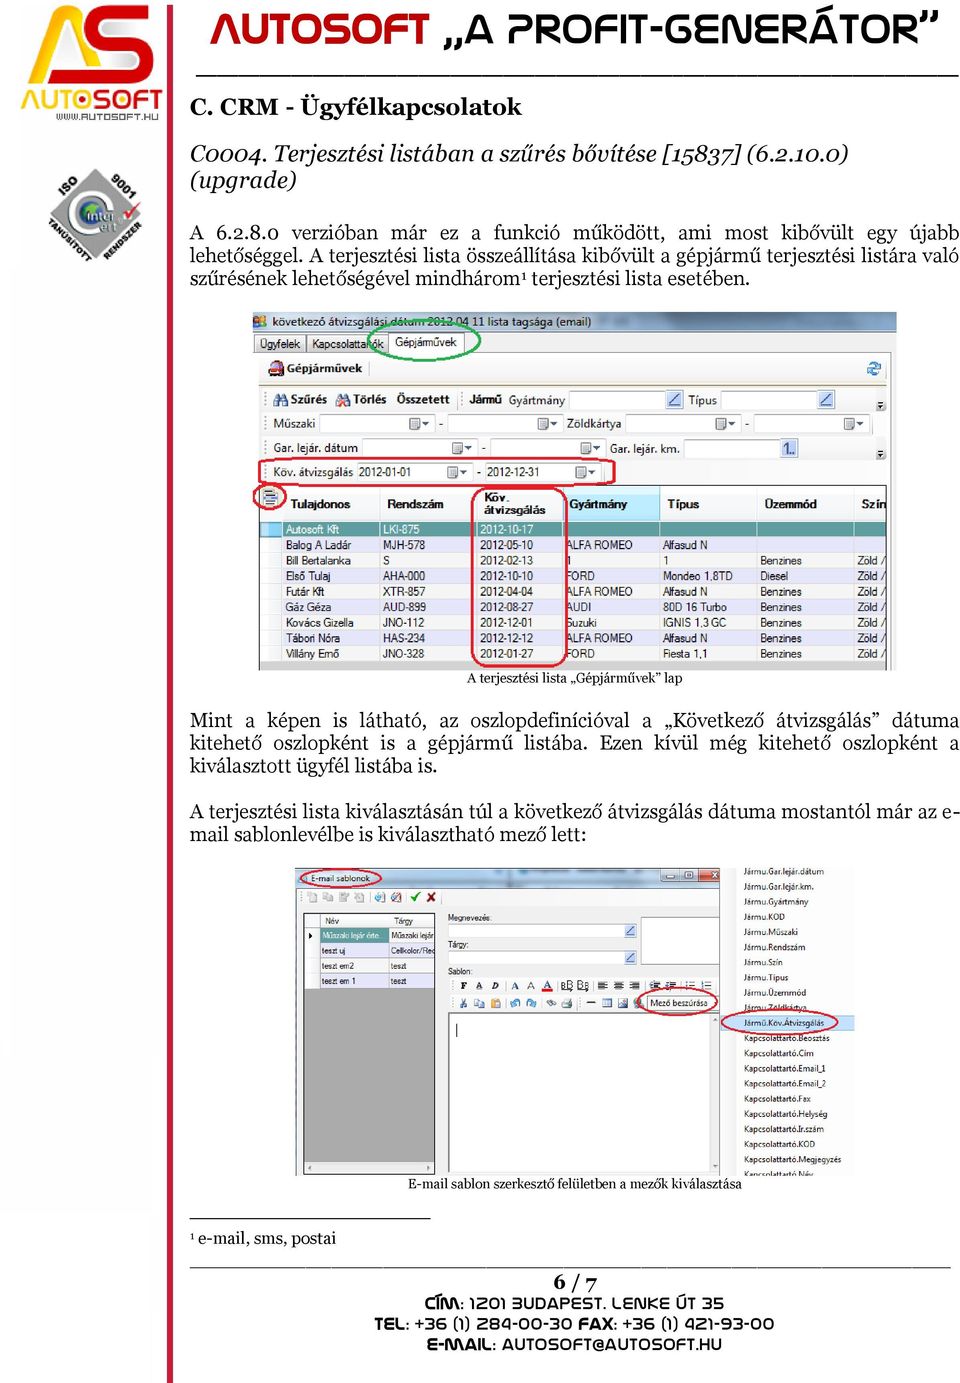Screen dimensions: 960x1383
Task: Select the Gépjárművek tab
Action: 426,342
